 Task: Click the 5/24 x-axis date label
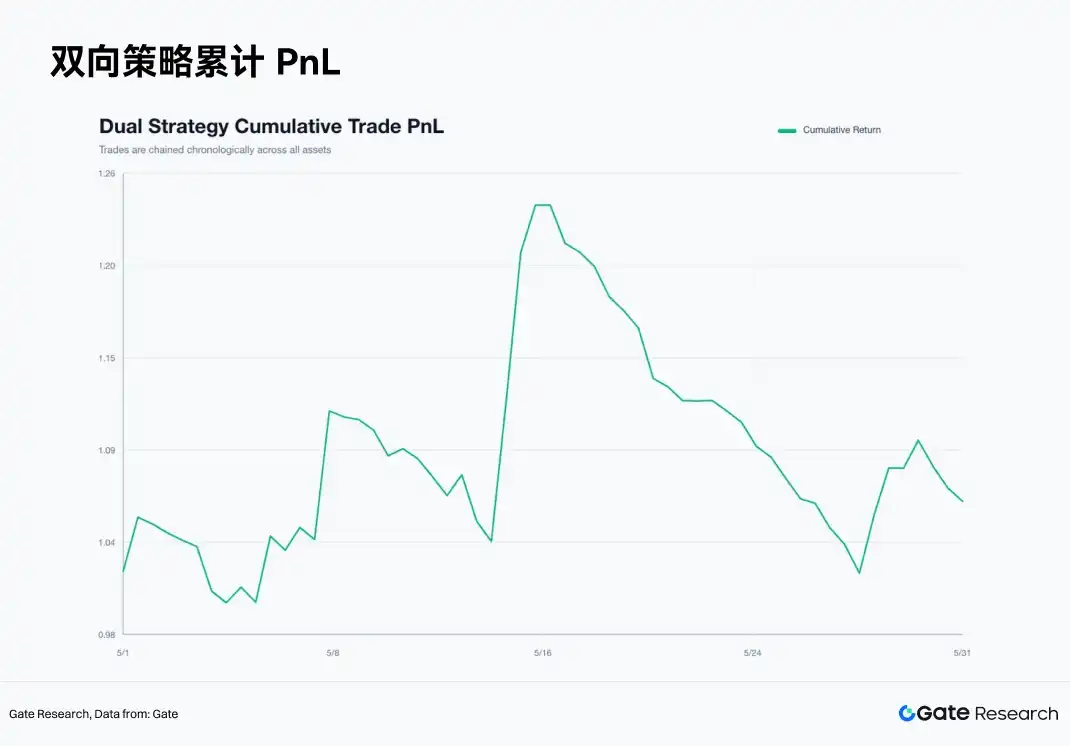[752, 652]
